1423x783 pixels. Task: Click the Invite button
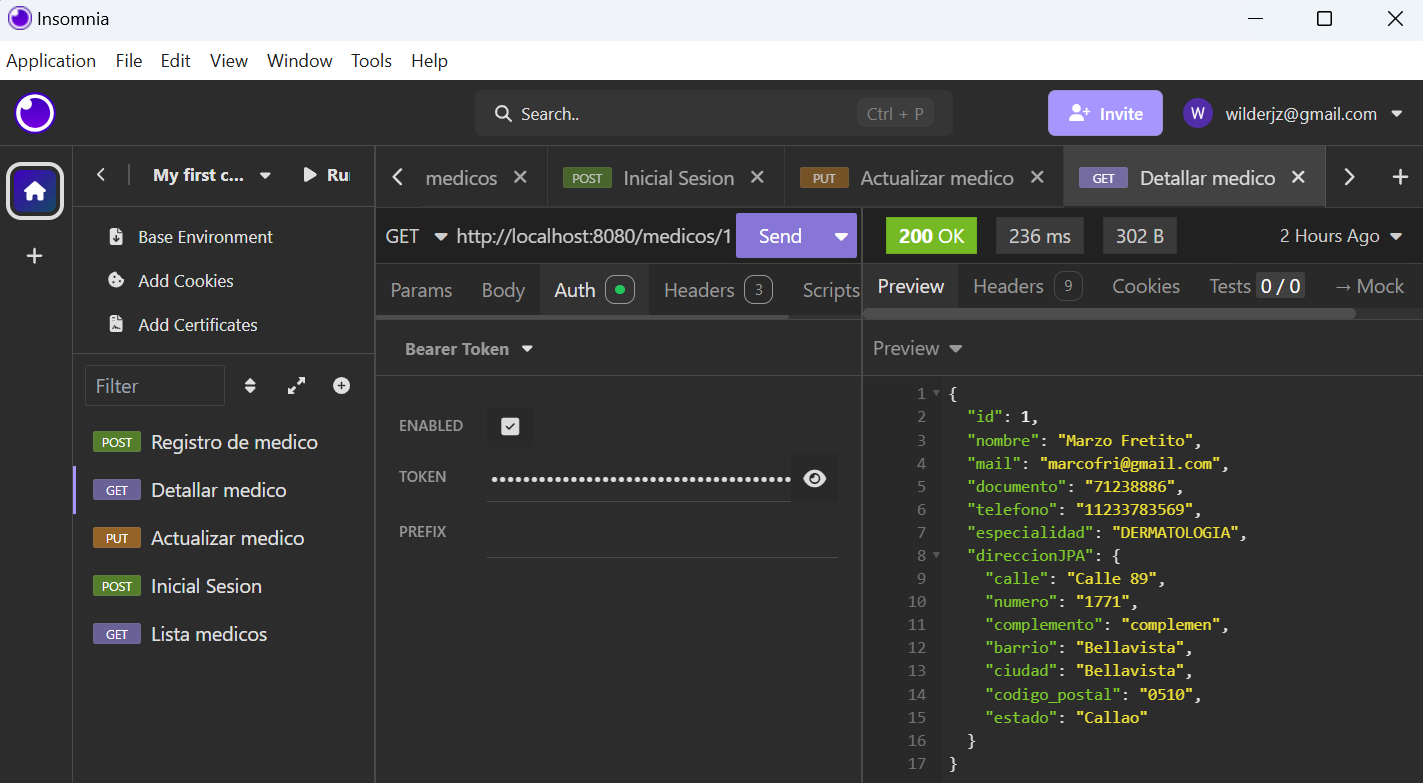pyautogui.click(x=1105, y=113)
